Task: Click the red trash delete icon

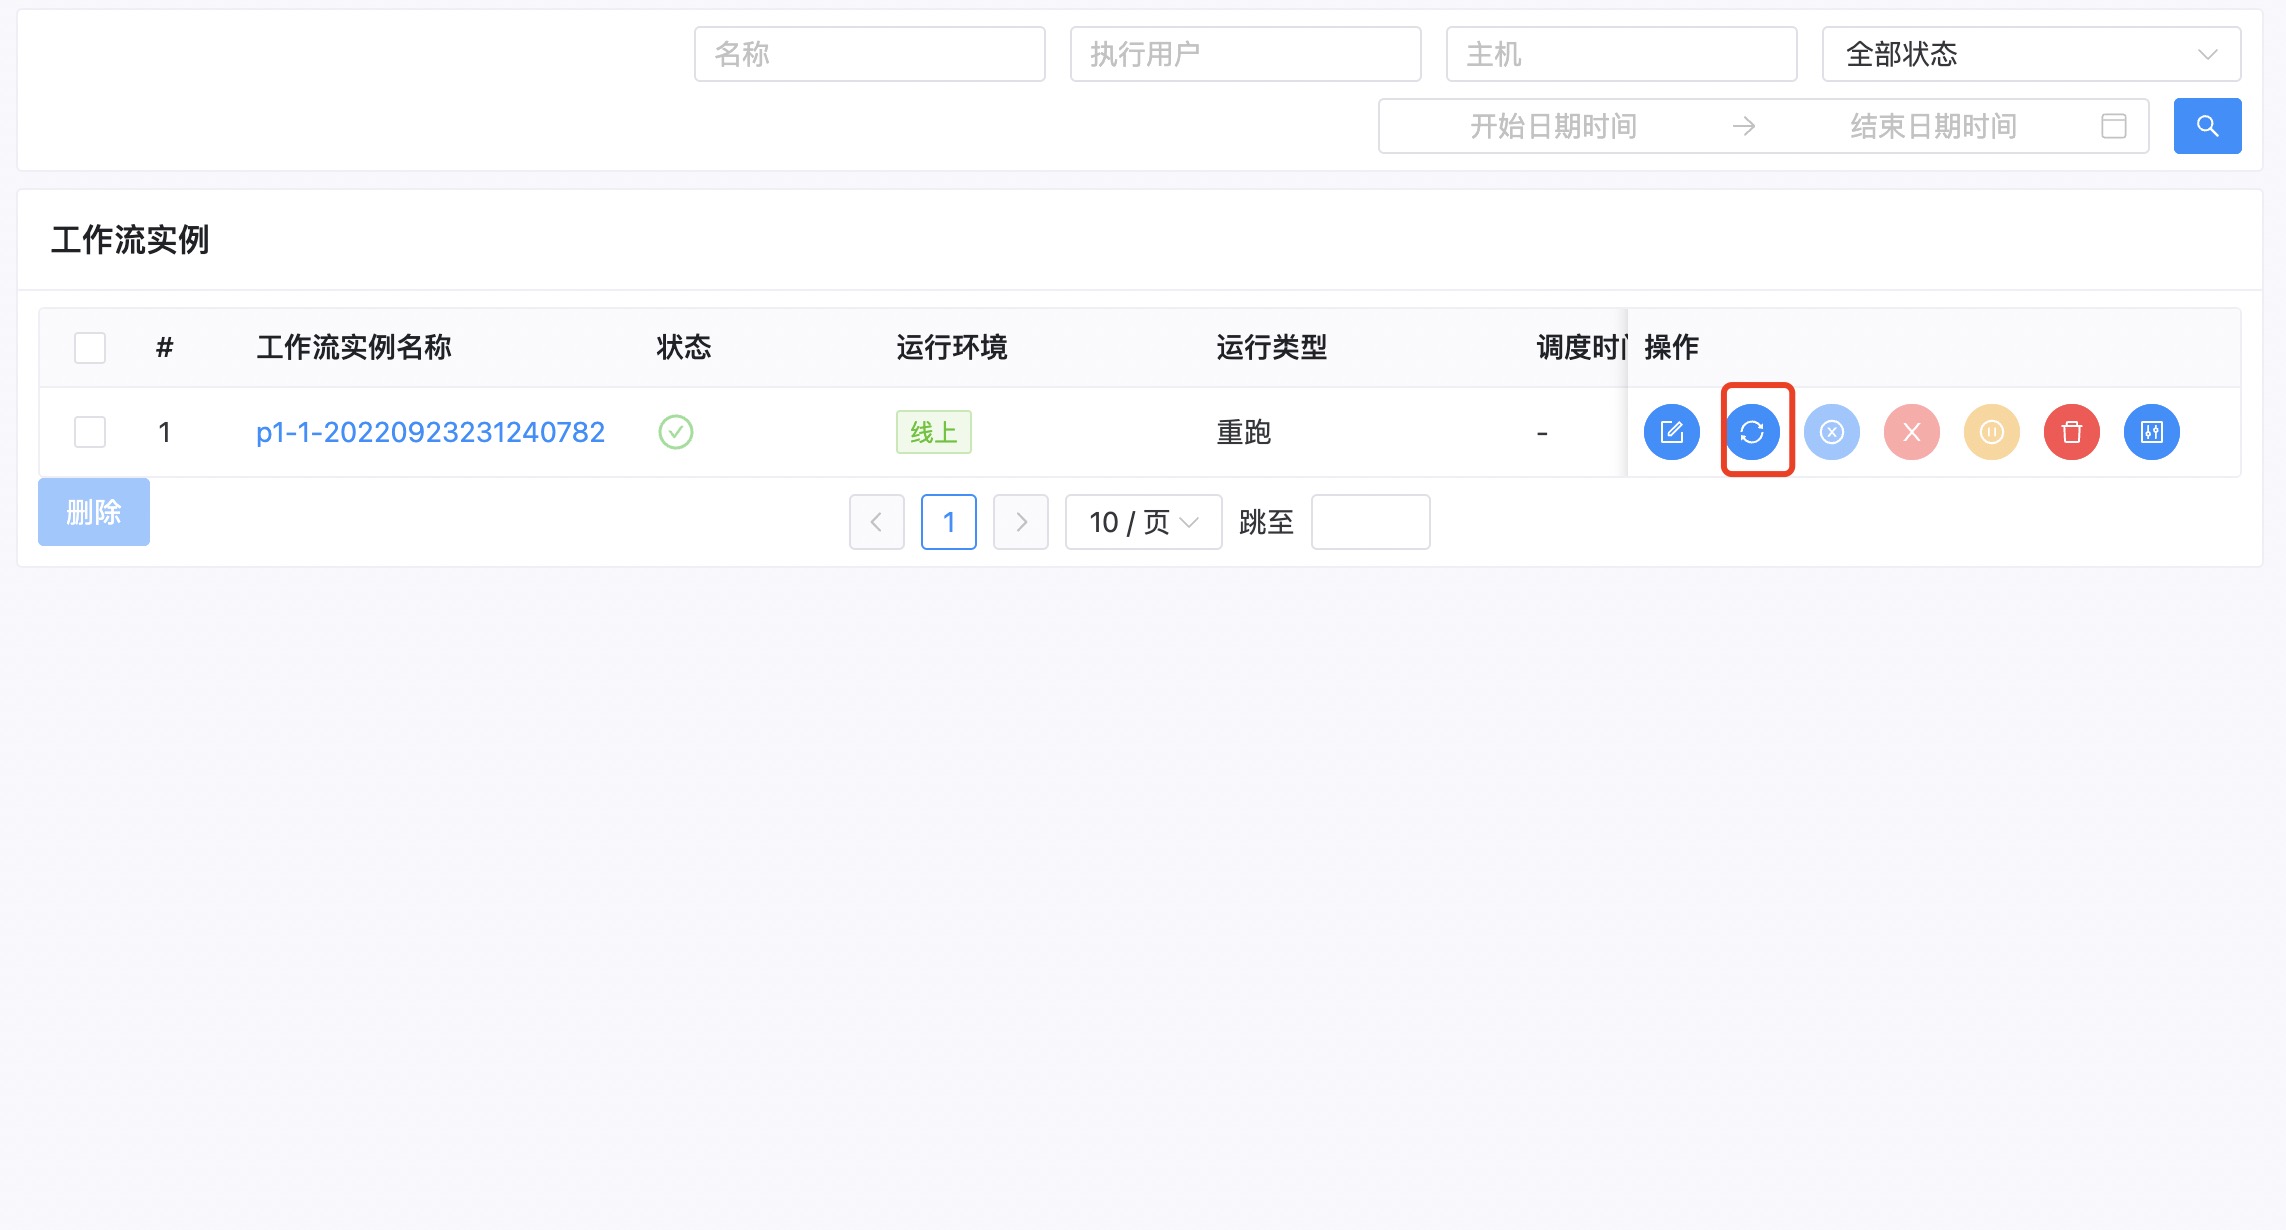Action: coord(2071,432)
